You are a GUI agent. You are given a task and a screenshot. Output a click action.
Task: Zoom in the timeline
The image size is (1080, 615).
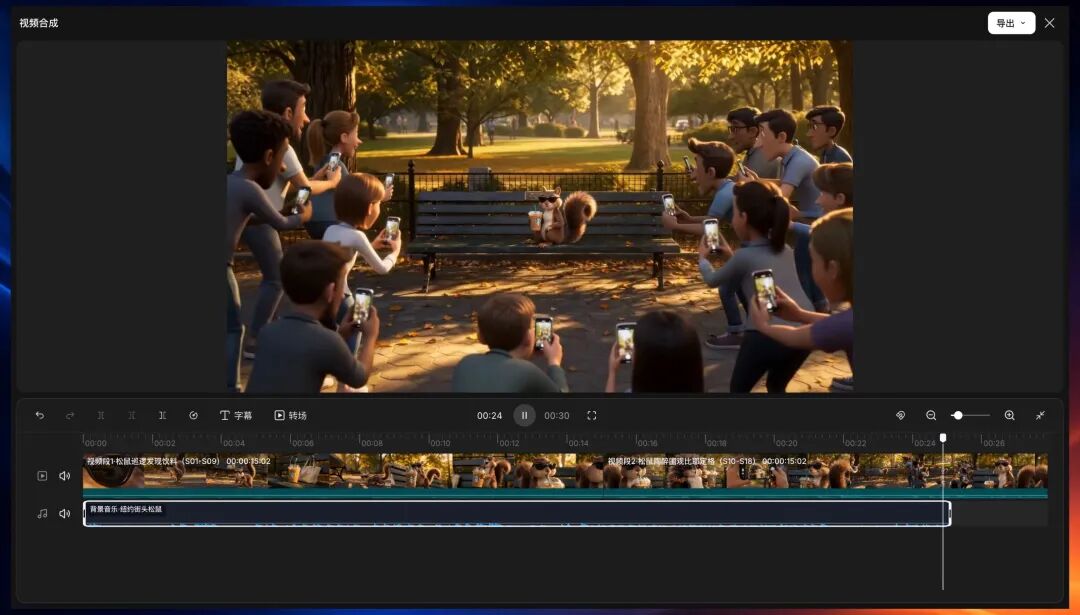coord(1009,415)
